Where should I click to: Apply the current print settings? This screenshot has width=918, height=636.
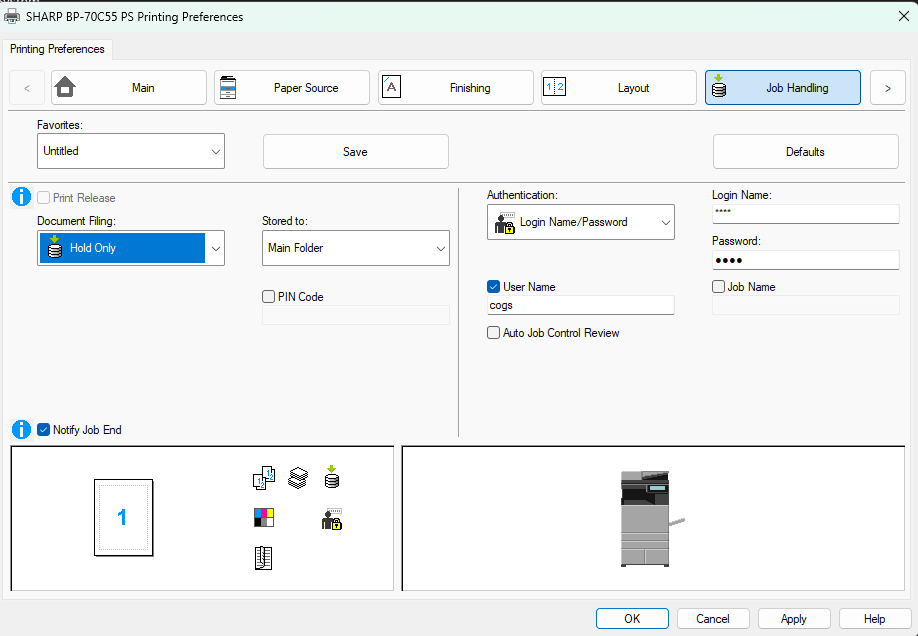[793, 618]
